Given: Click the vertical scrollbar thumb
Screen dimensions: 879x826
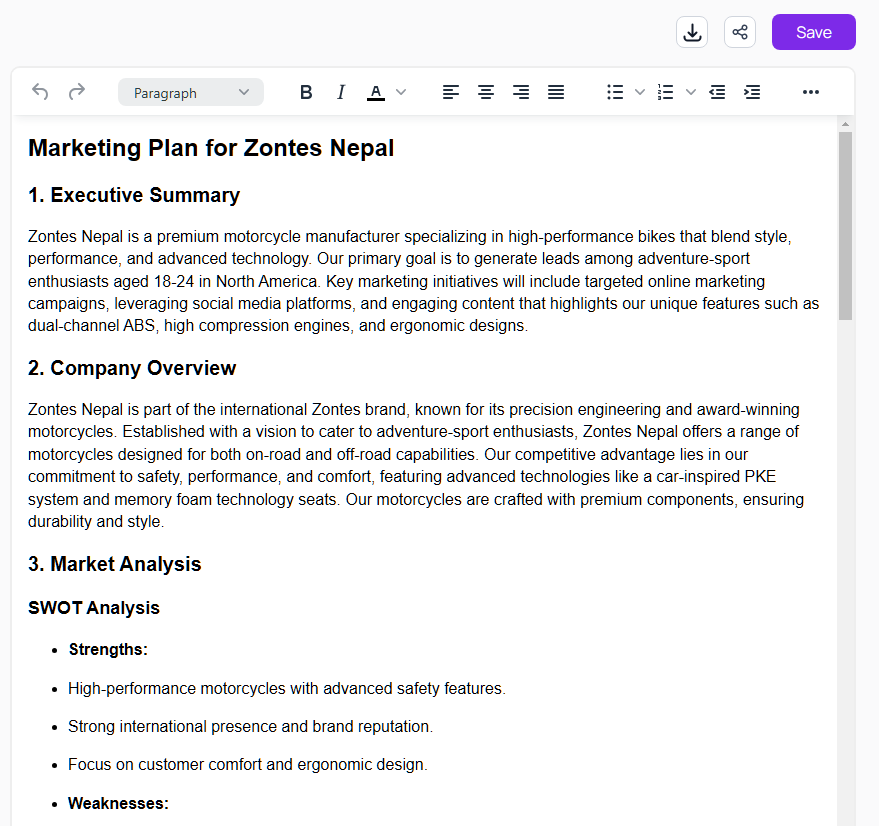Looking at the screenshot, I should (x=845, y=225).
